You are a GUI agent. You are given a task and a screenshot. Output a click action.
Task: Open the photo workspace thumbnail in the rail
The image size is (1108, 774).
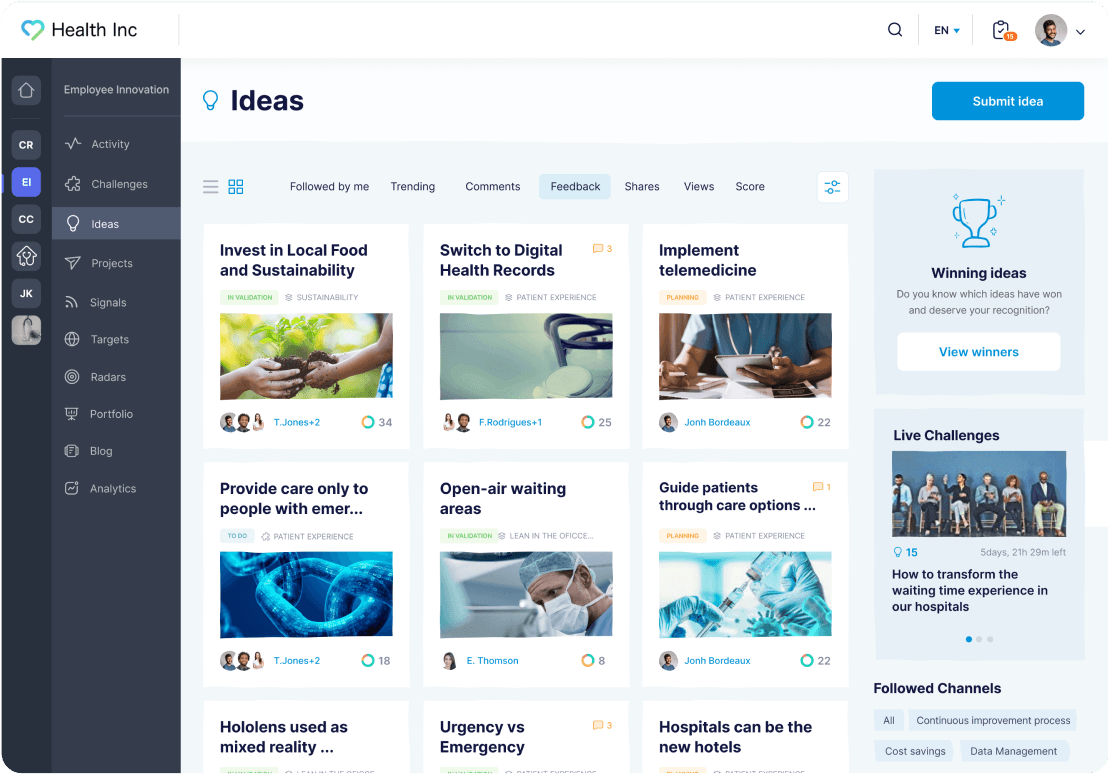click(x=26, y=330)
